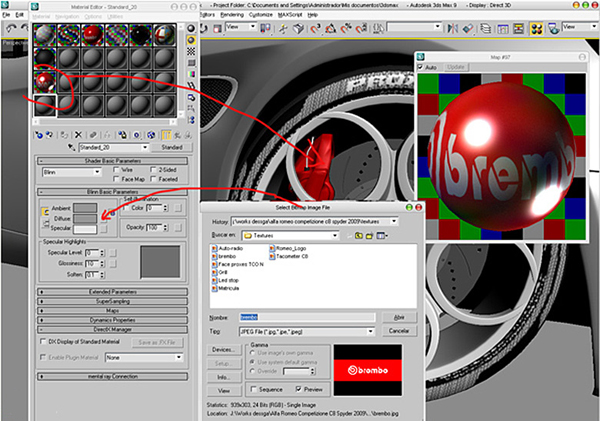Click View button in file dialog
This screenshot has width=600, height=421.
click(224, 391)
